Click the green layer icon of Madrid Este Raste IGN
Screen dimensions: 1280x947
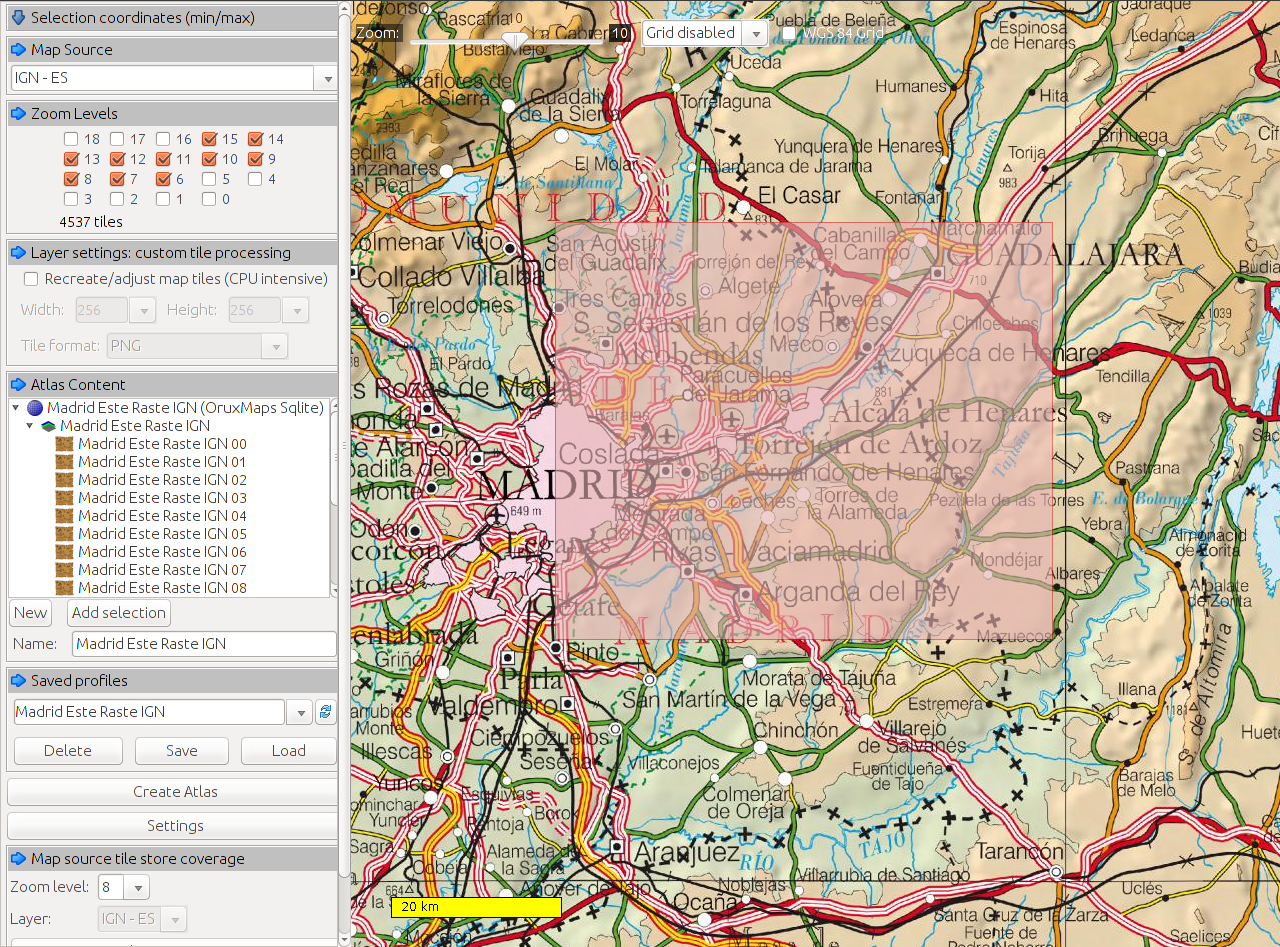pyautogui.click(x=48, y=425)
